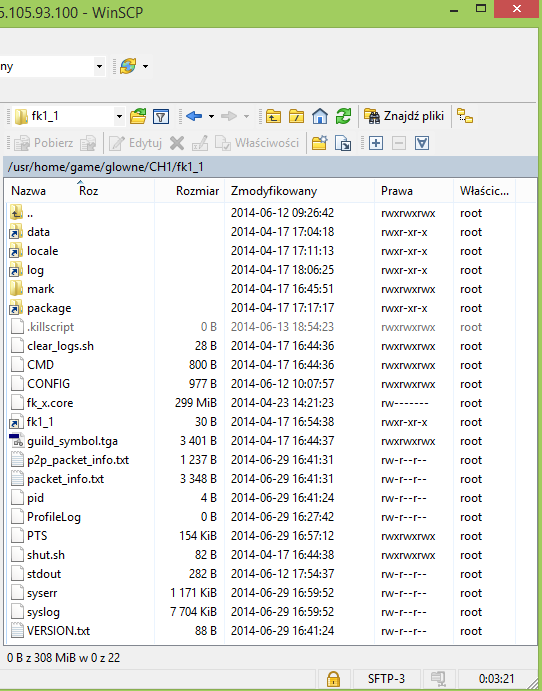Expand the back navigation history arrow
542x691 pixels.
pyautogui.click(x=212, y=117)
